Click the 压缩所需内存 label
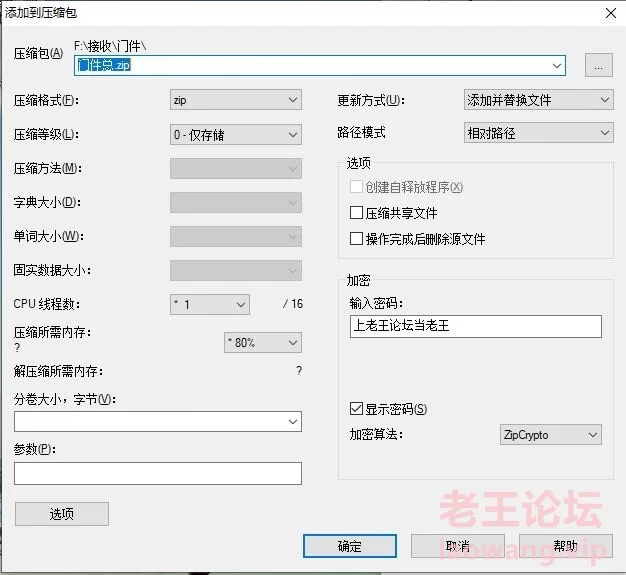Screen dimensions: 626x575 pyautogui.click(x=52, y=332)
